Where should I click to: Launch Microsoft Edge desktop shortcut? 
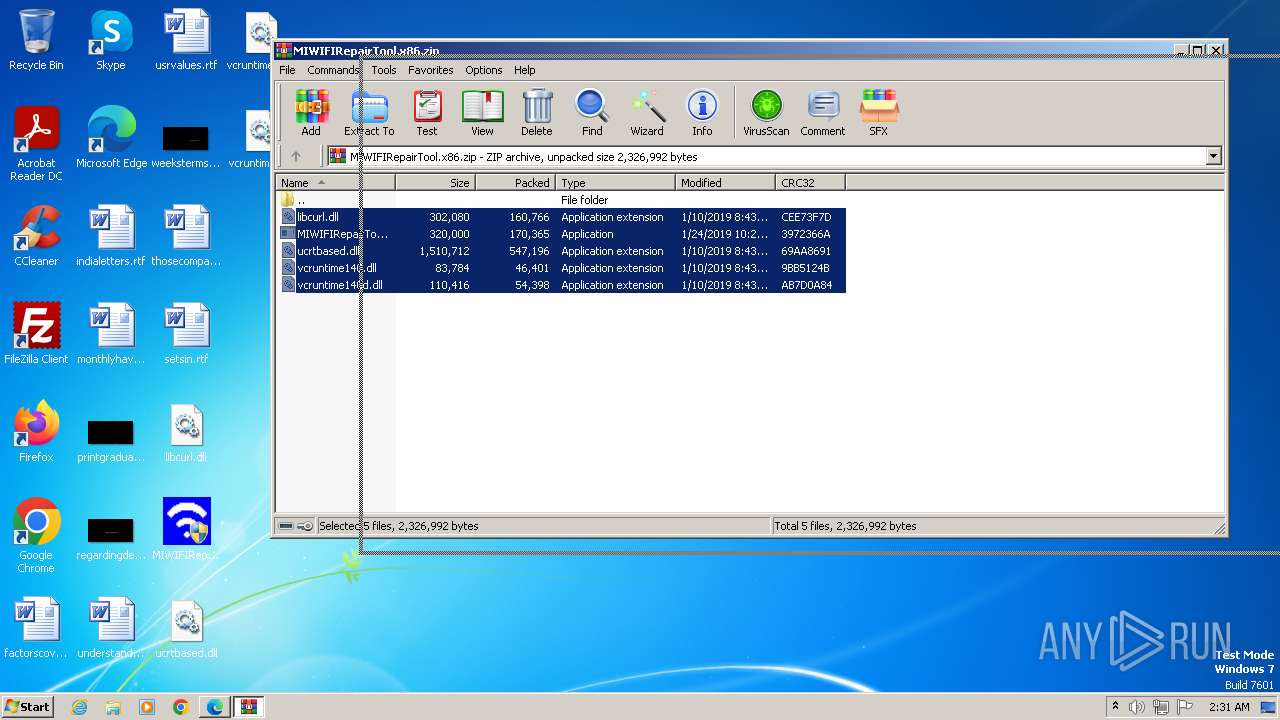(111, 138)
